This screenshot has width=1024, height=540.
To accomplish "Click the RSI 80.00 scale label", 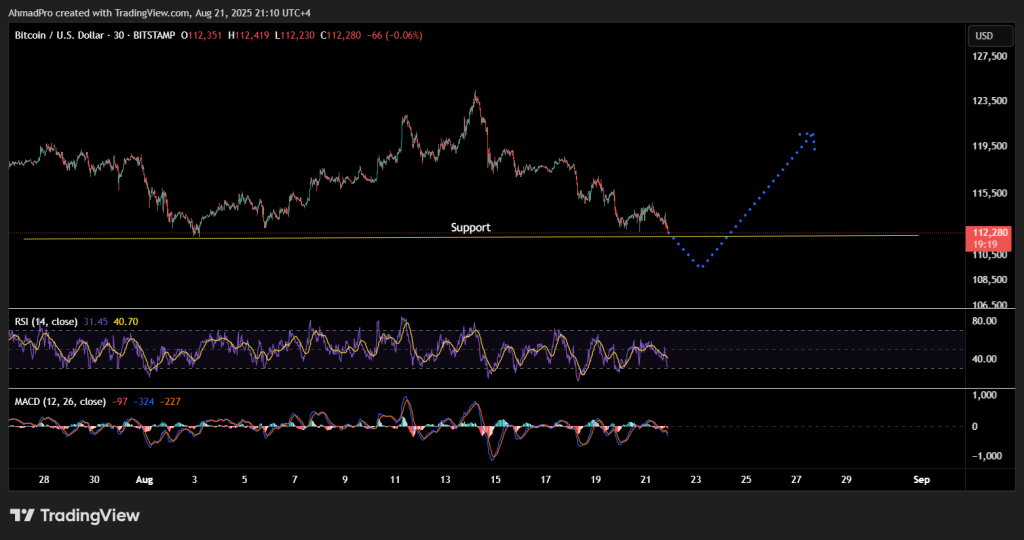I will 985,321.
